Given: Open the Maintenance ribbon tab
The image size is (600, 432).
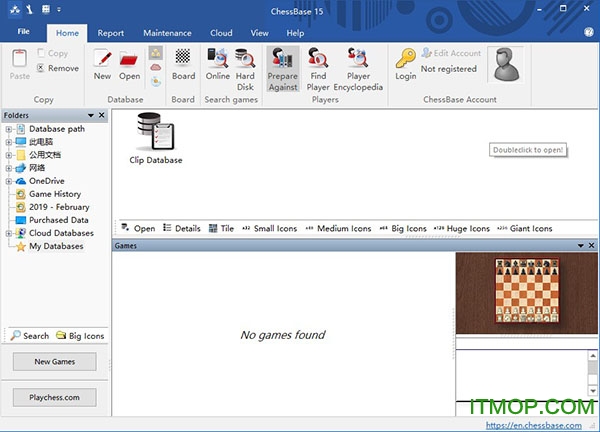Looking at the screenshot, I should point(167,33).
